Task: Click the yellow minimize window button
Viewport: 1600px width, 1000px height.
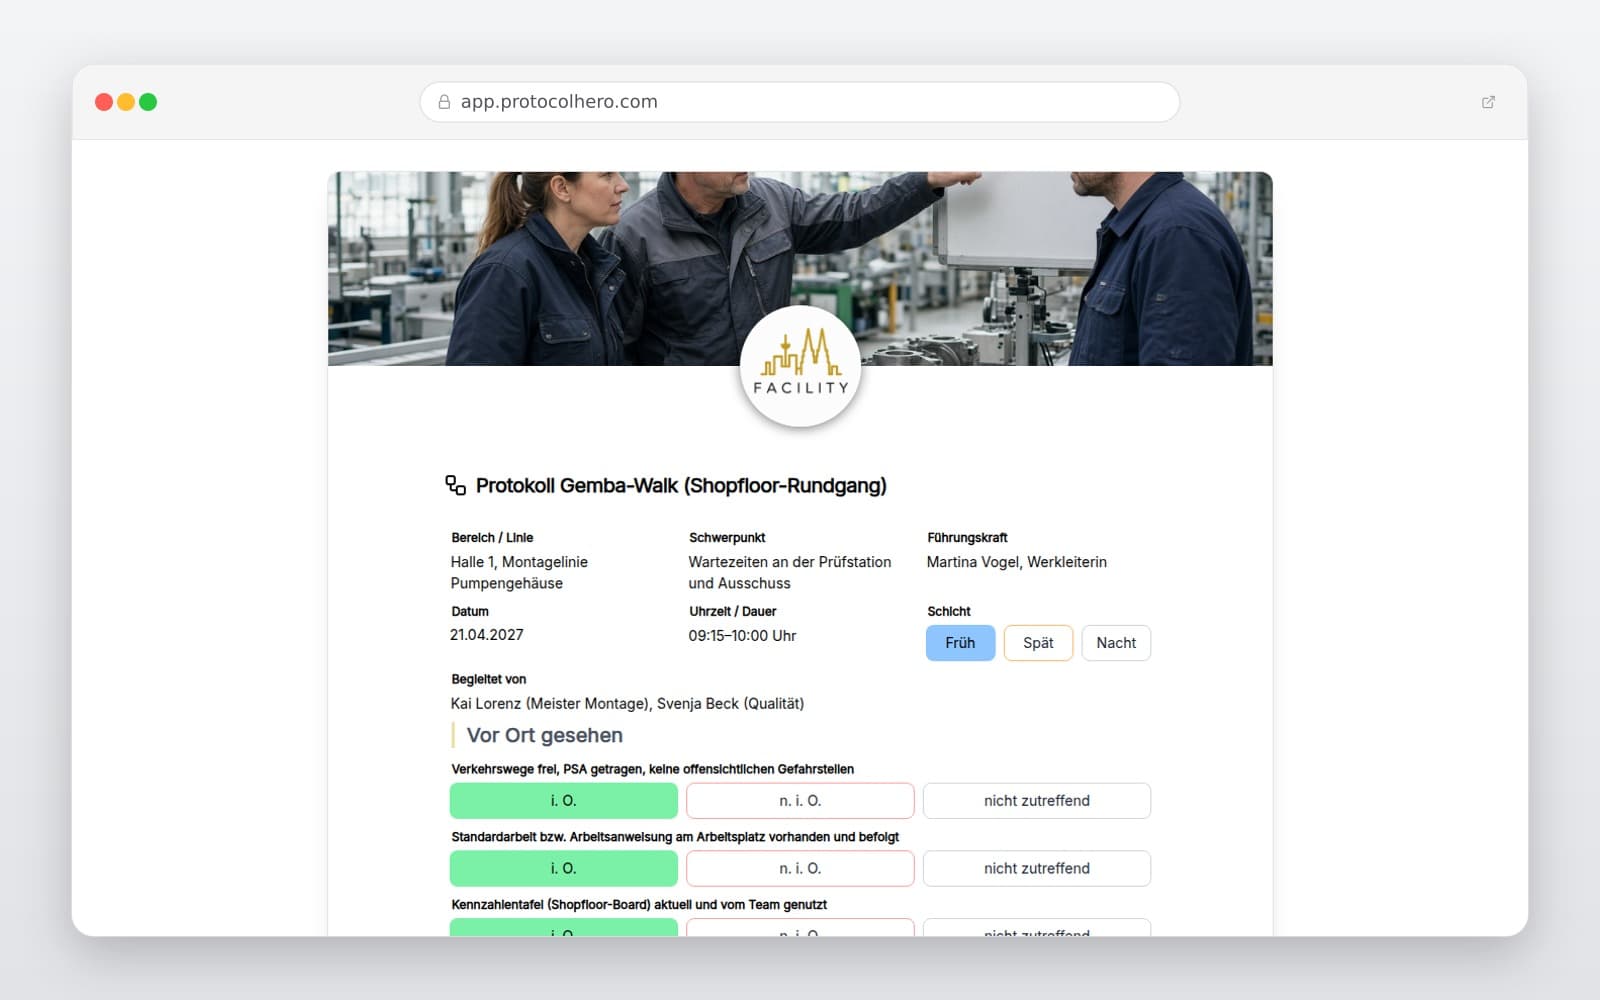Action: pyautogui.click(x=126, y=102)
